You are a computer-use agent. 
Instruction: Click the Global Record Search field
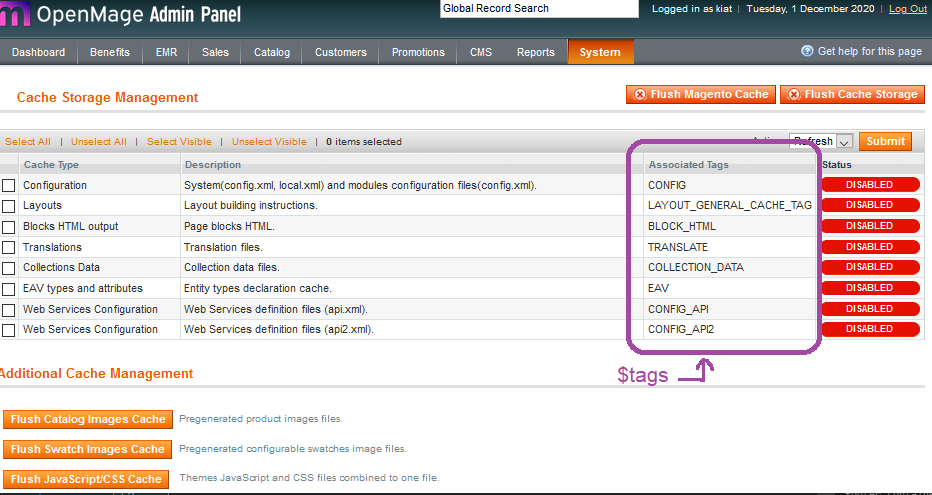click(x=538, y=9)
